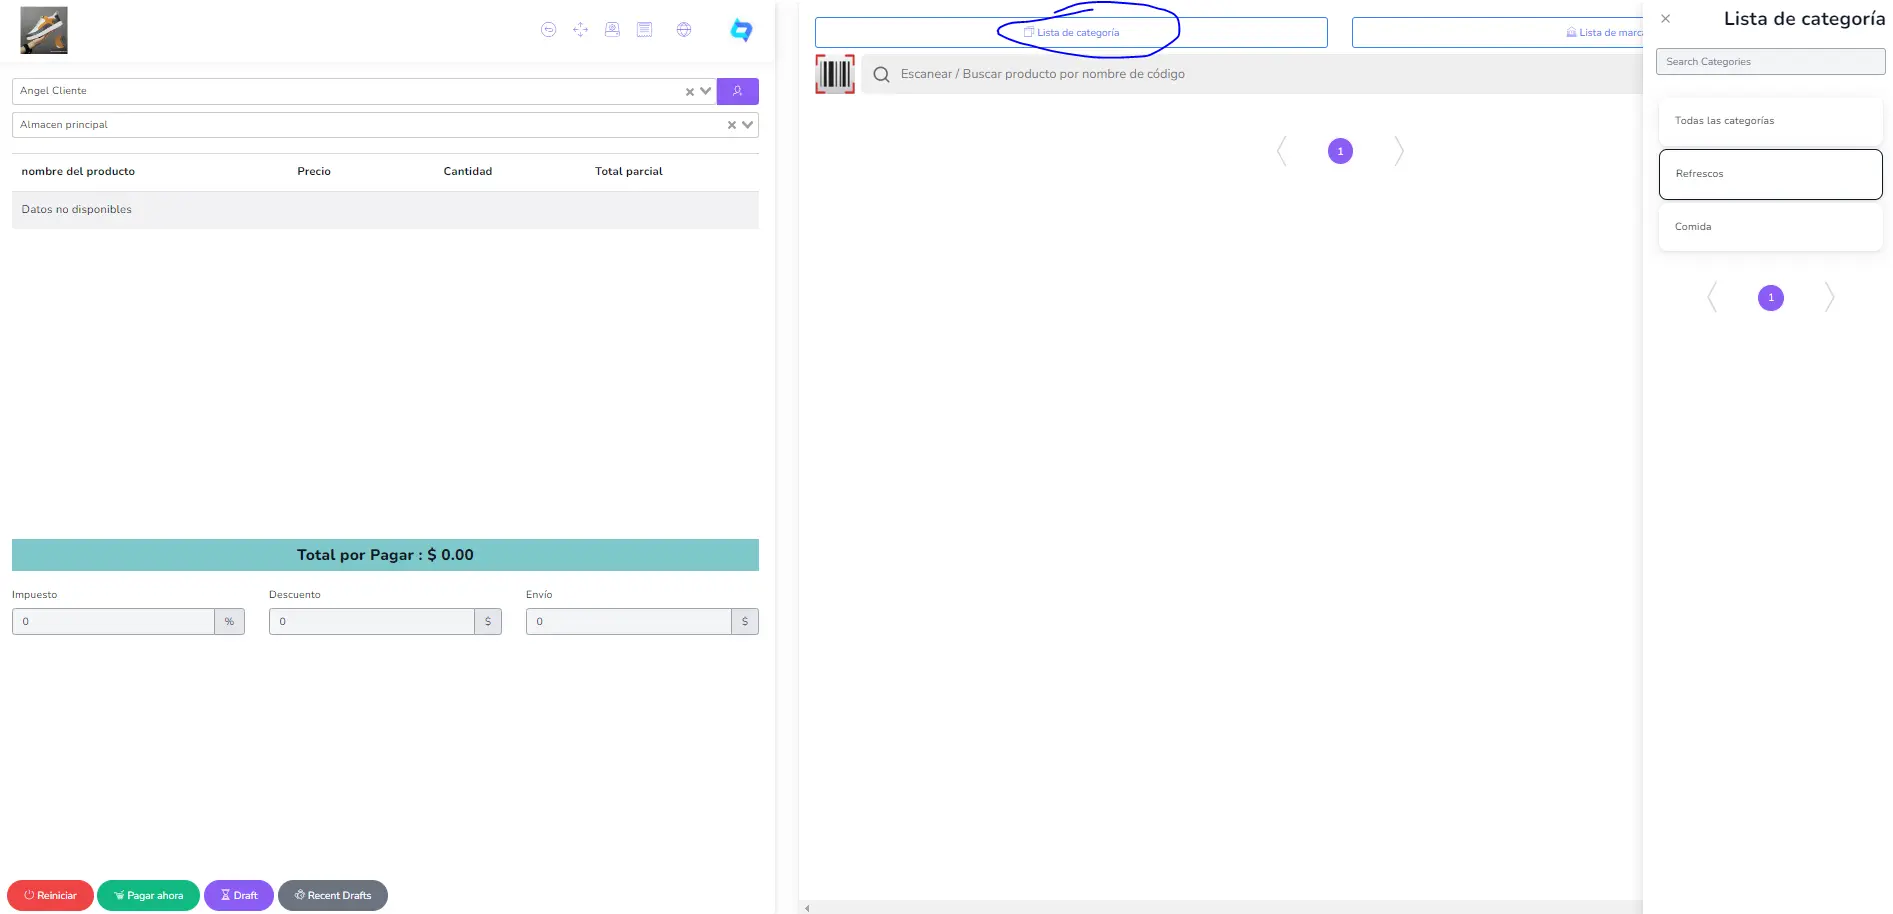Viewport: 1893px width, 914px height.
Task: Click the store logo thumbnail
Action: coord(44,30)
